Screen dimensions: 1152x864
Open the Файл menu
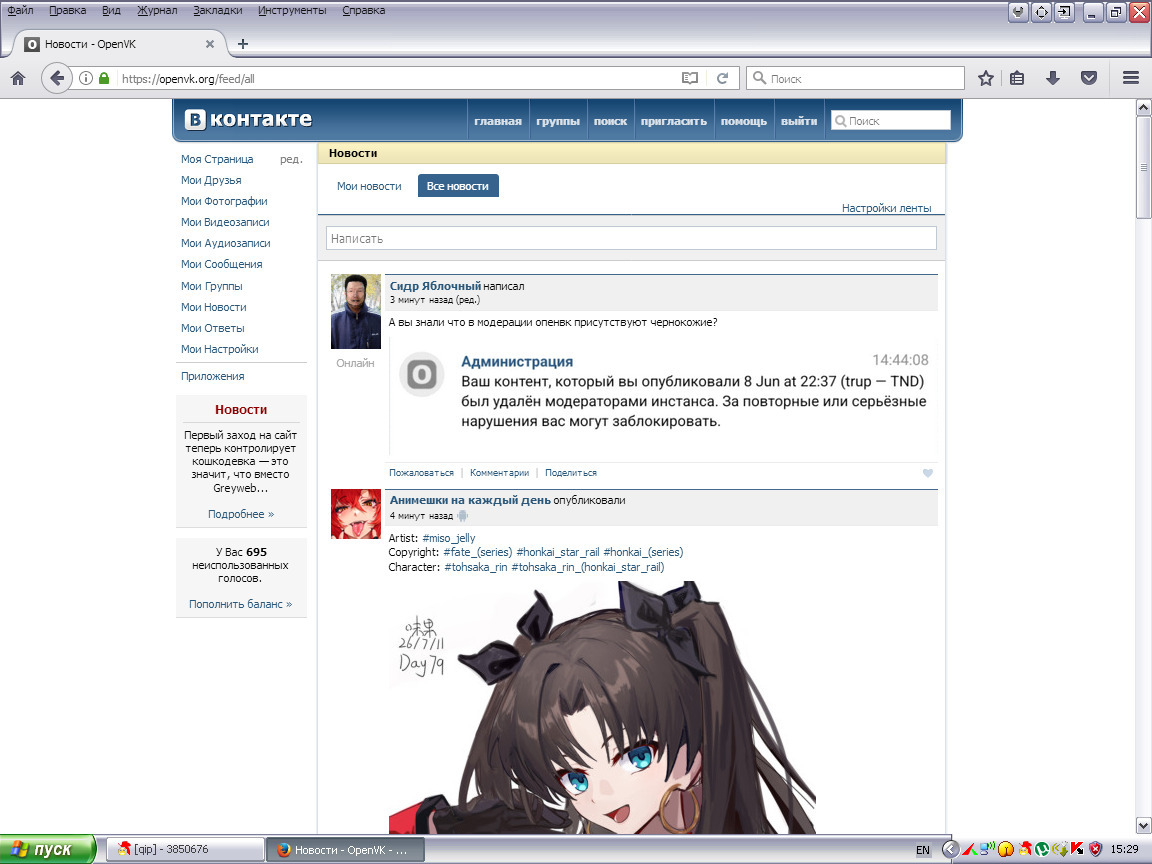[20, 10]
